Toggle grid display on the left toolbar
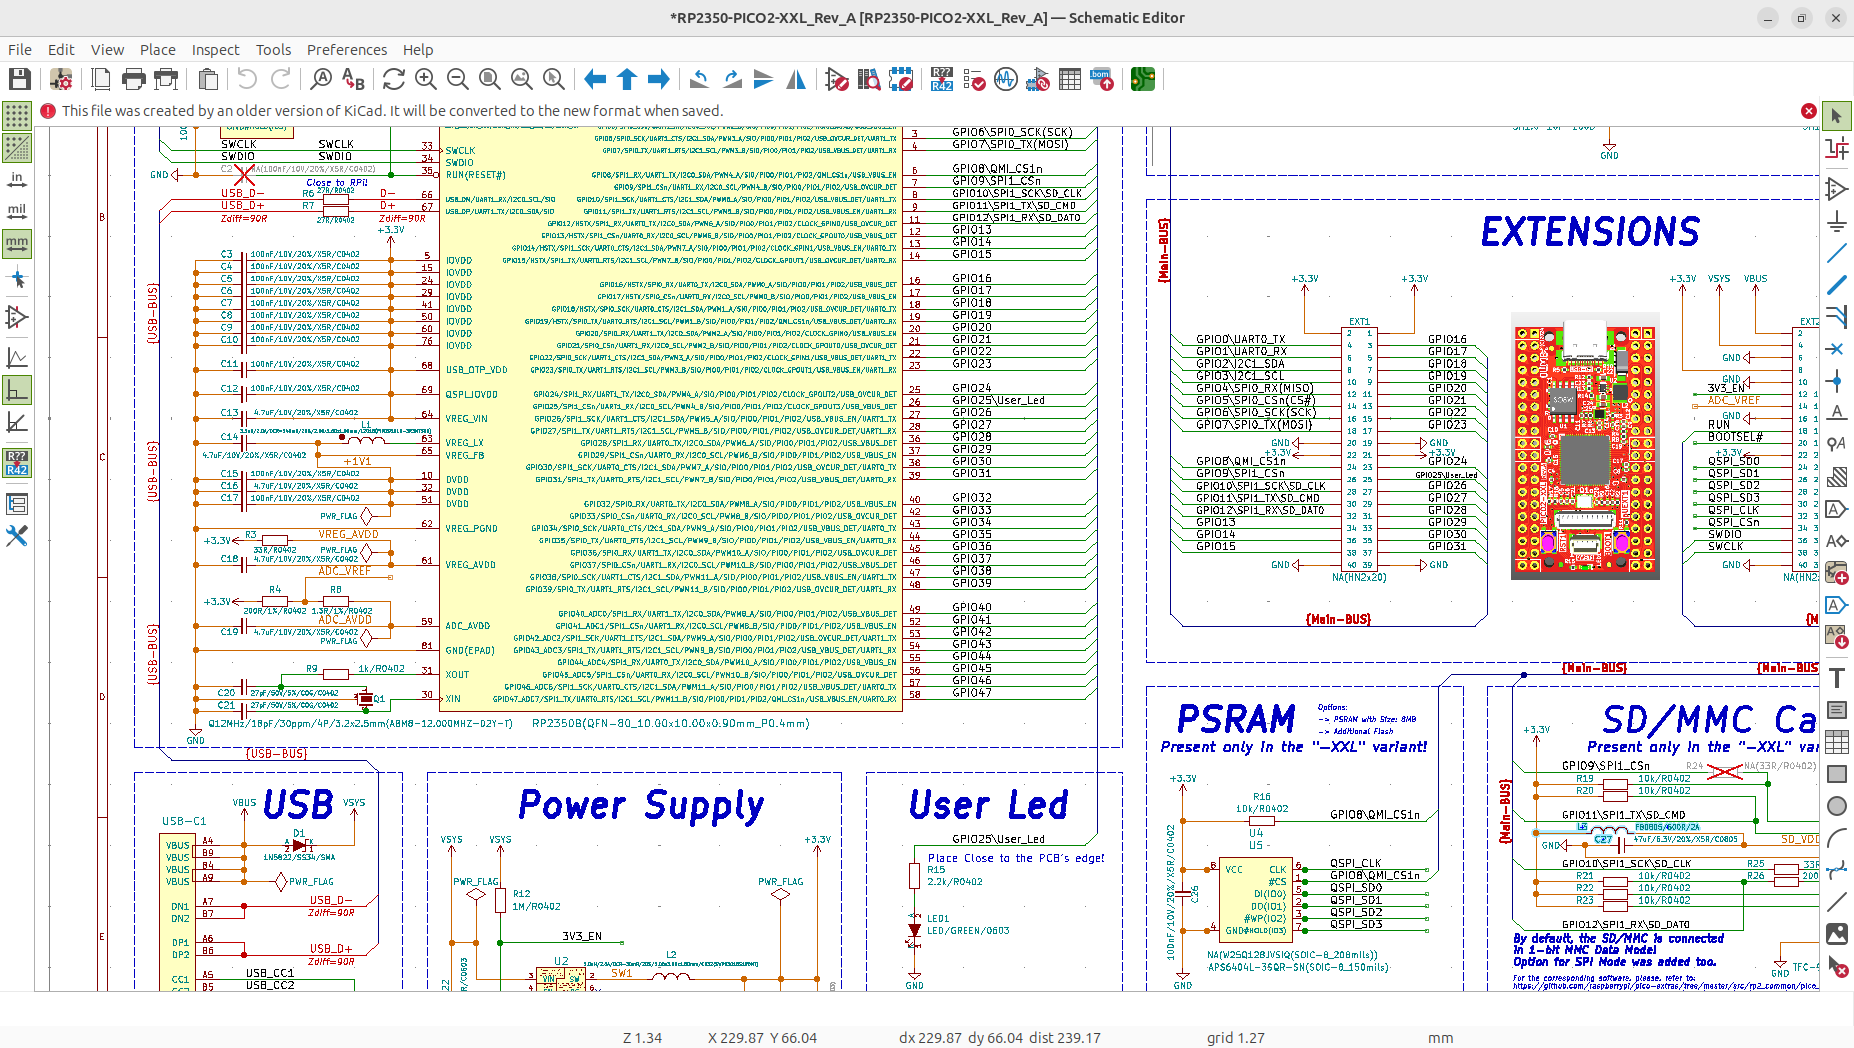The image size is (1854, 1048). coord(17,116)
